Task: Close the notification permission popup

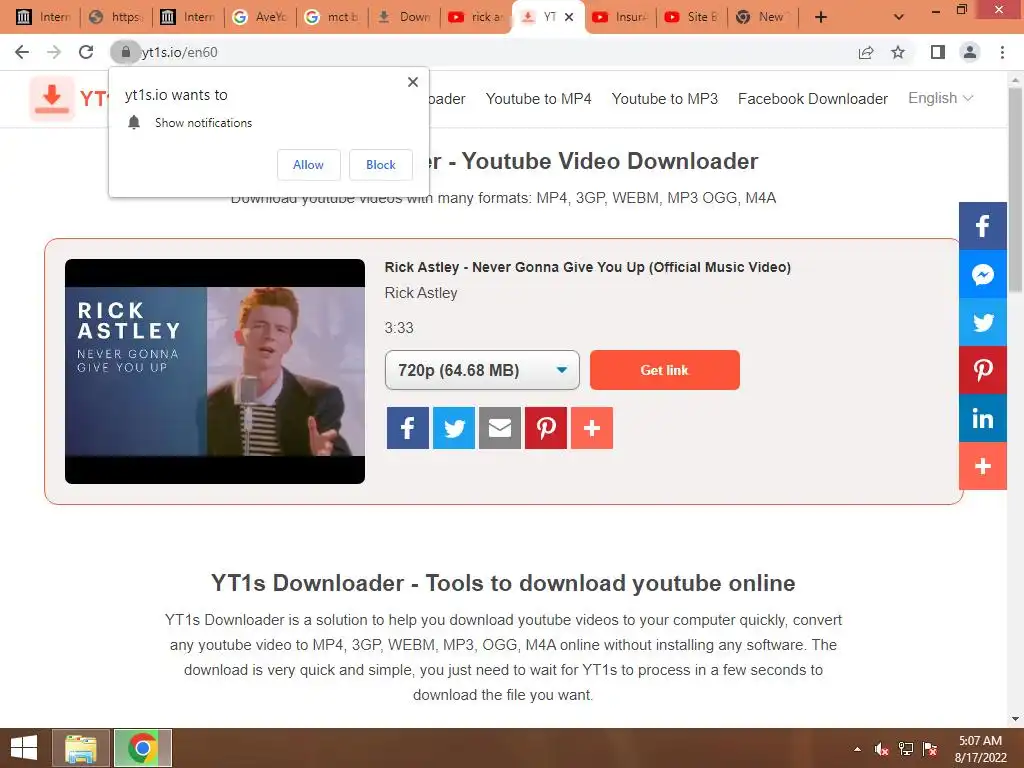Action: coord(413,82)
